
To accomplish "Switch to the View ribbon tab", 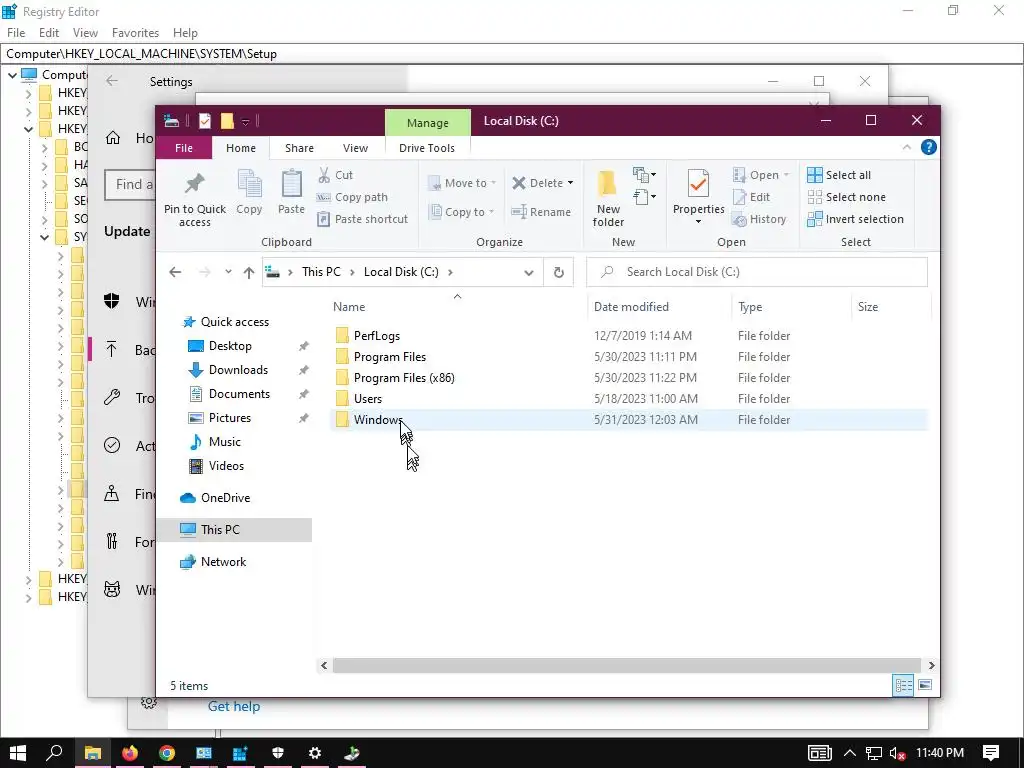I will point(355,148).
